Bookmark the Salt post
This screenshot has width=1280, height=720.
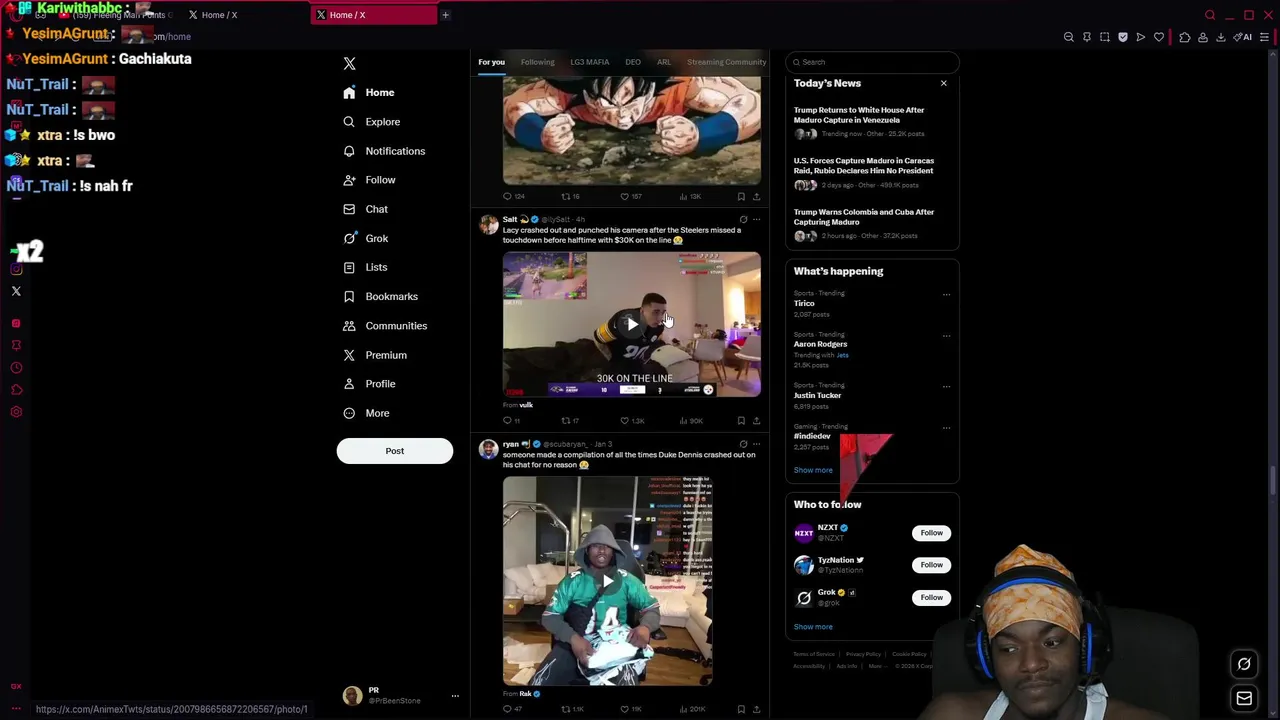(x=741, y=421)
